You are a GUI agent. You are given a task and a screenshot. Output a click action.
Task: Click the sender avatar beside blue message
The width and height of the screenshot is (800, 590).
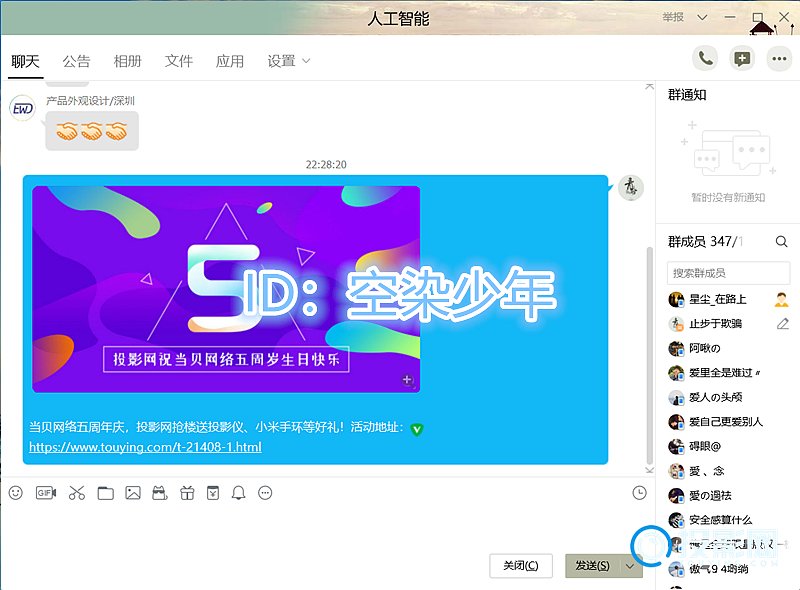click(631, 188)
